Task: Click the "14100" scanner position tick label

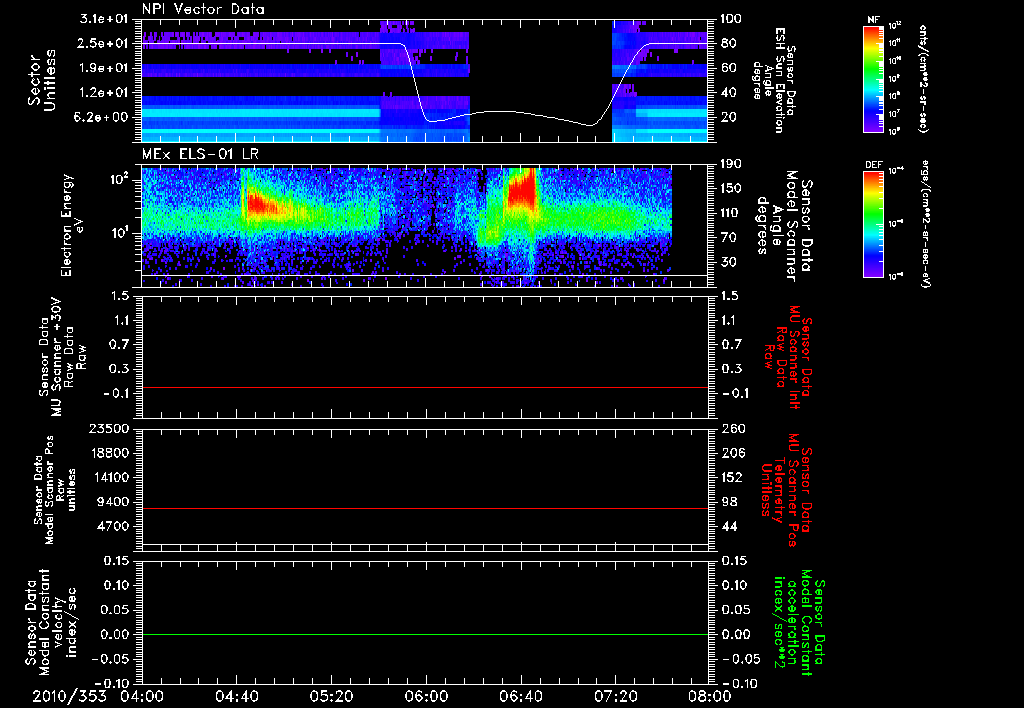Action: pos(110,477)
